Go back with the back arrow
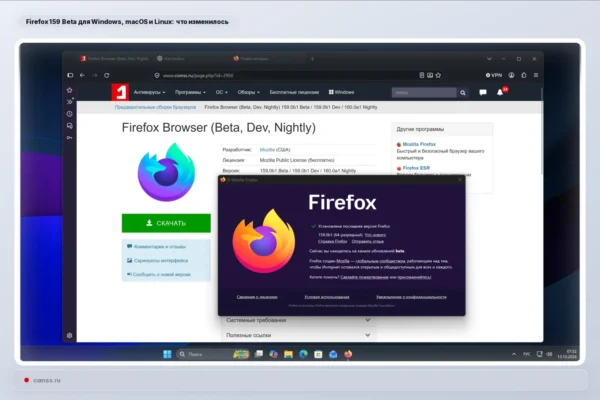Viewport: 600px width, 400px height. click(x=82, y=75)
